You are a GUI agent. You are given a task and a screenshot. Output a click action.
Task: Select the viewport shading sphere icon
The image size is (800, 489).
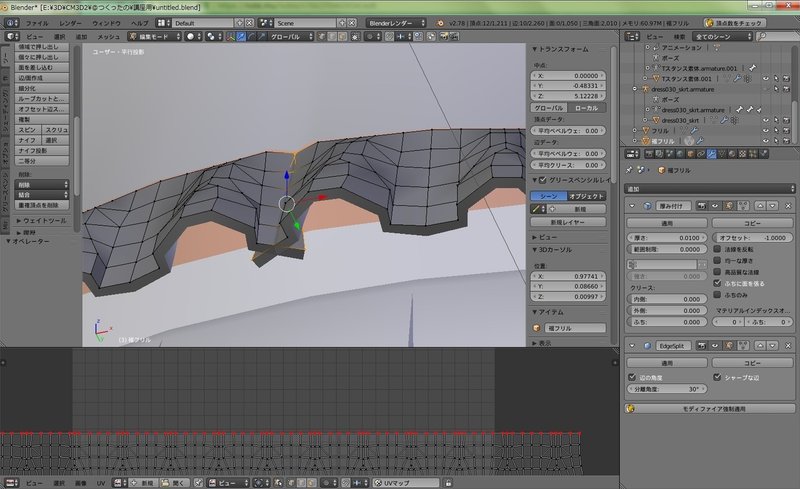(x=190, y=36)
